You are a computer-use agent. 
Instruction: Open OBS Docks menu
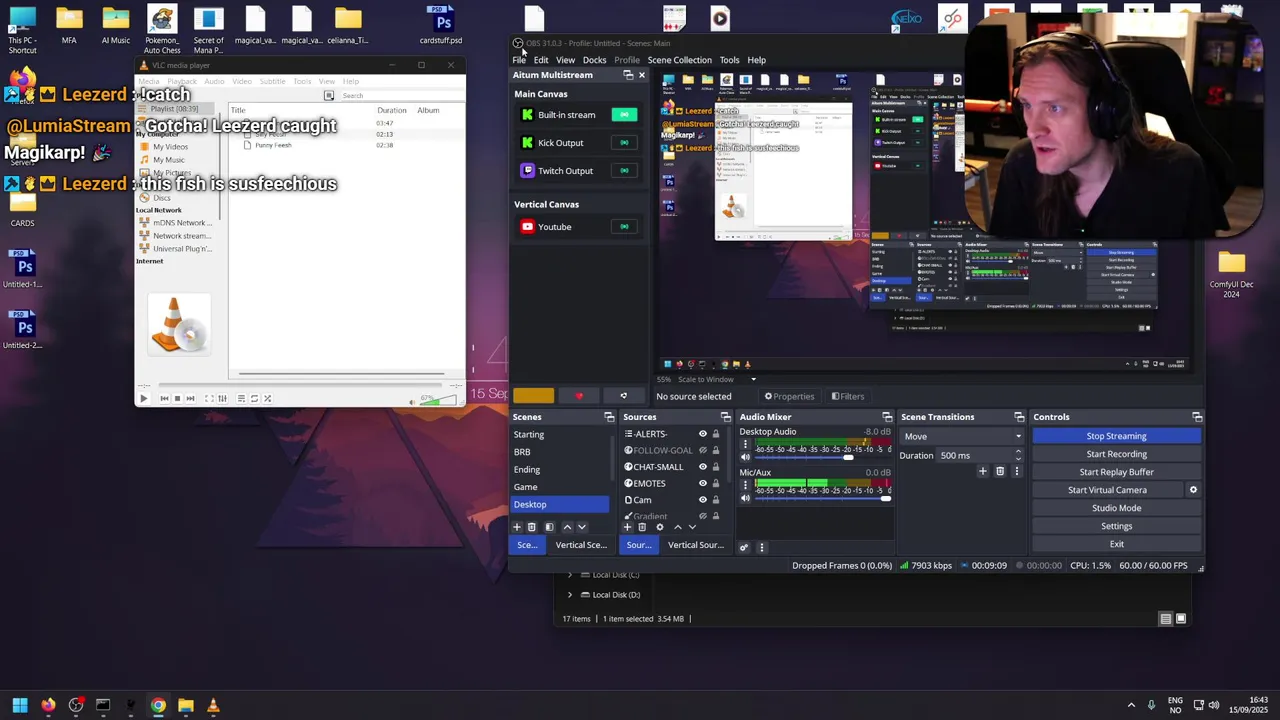coord(594,60)
